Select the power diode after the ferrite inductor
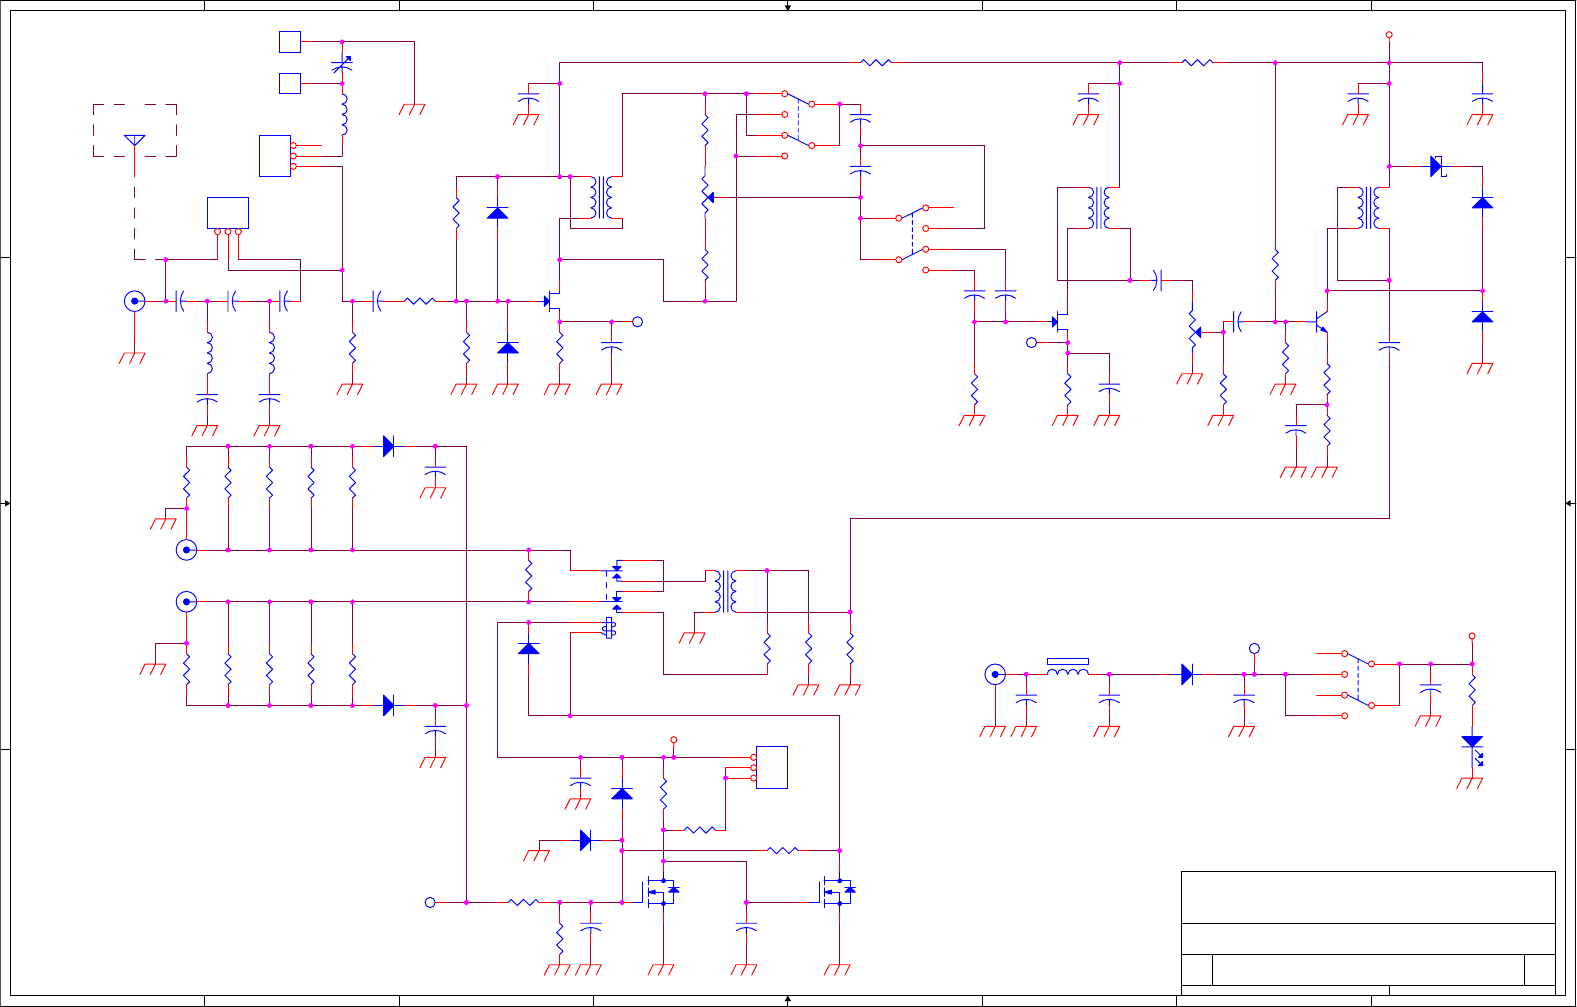This screenshot has width=1577, height=1007. pyautogui.click(x=1187, y=674)
